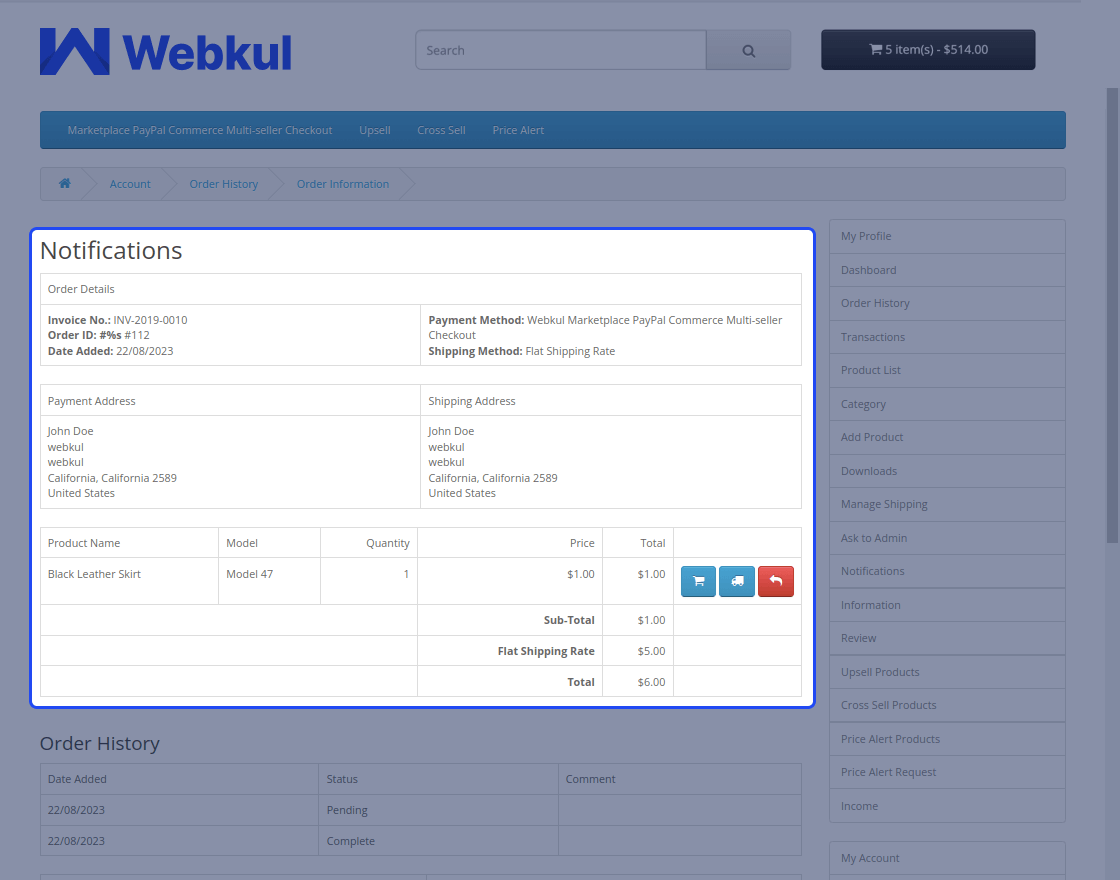Open Category in sidebar

point(947,404)
